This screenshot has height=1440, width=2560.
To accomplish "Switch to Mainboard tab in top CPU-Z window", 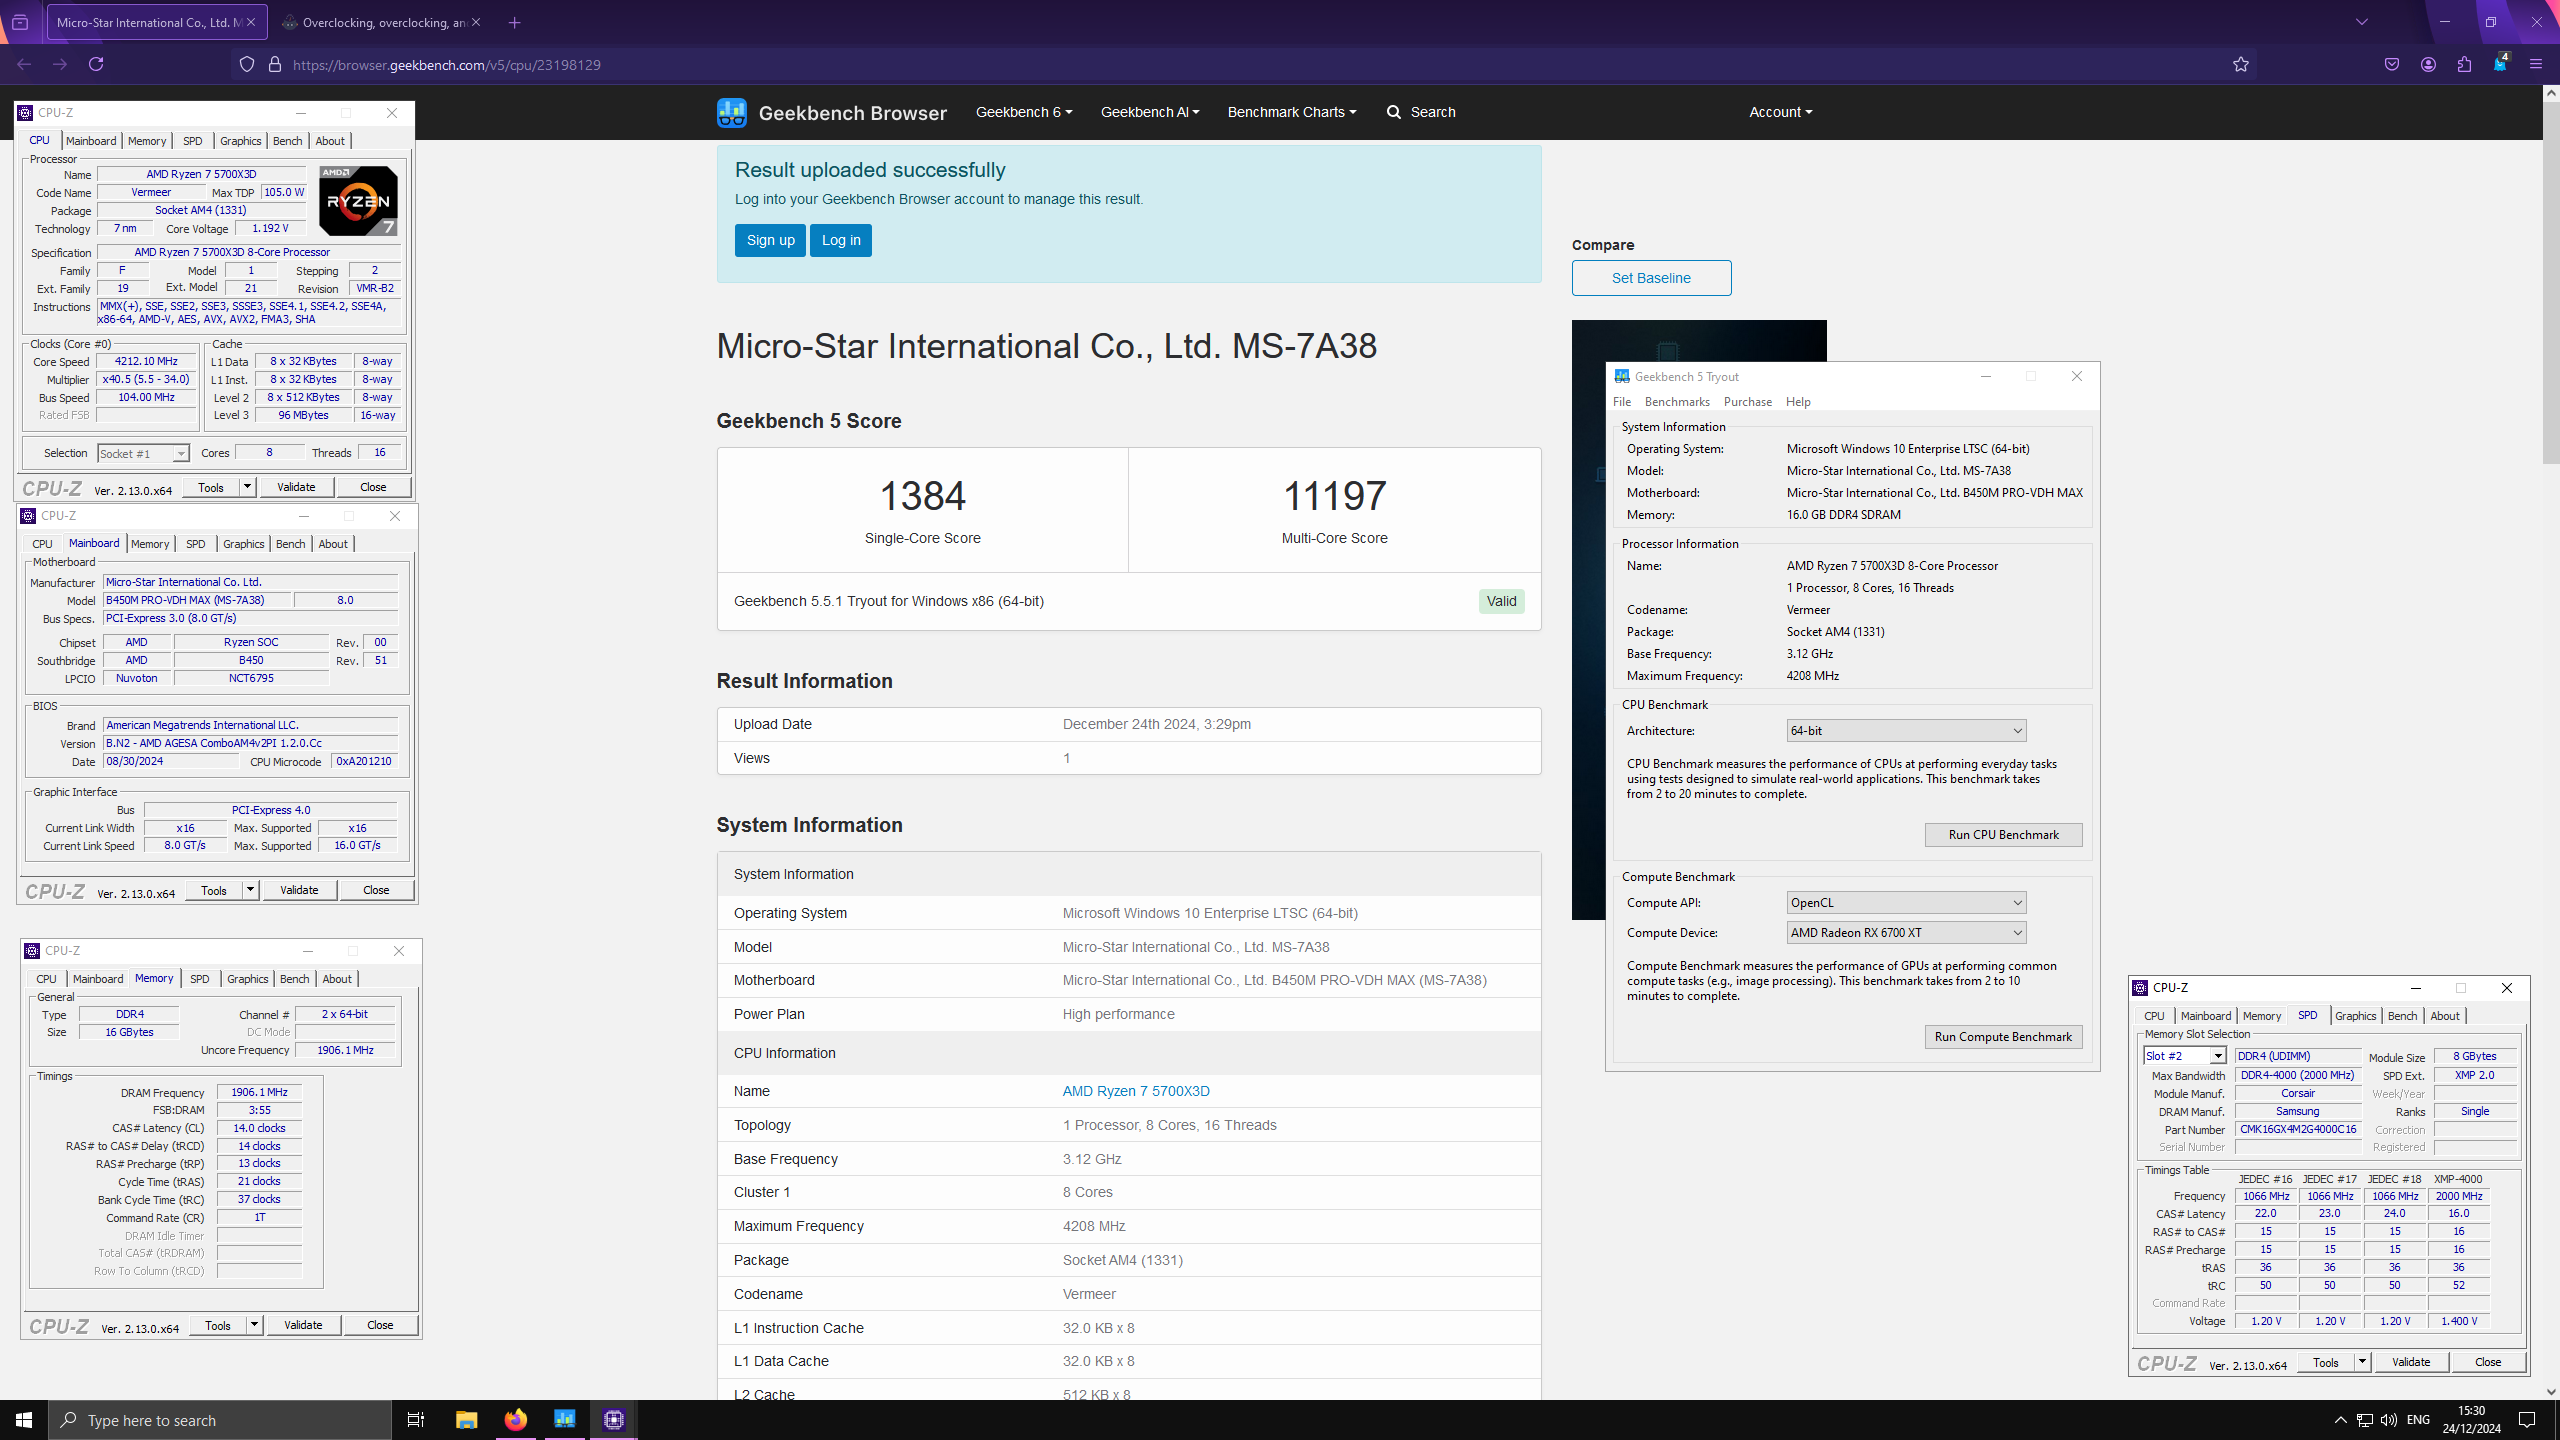I will [x=91, y=141].
